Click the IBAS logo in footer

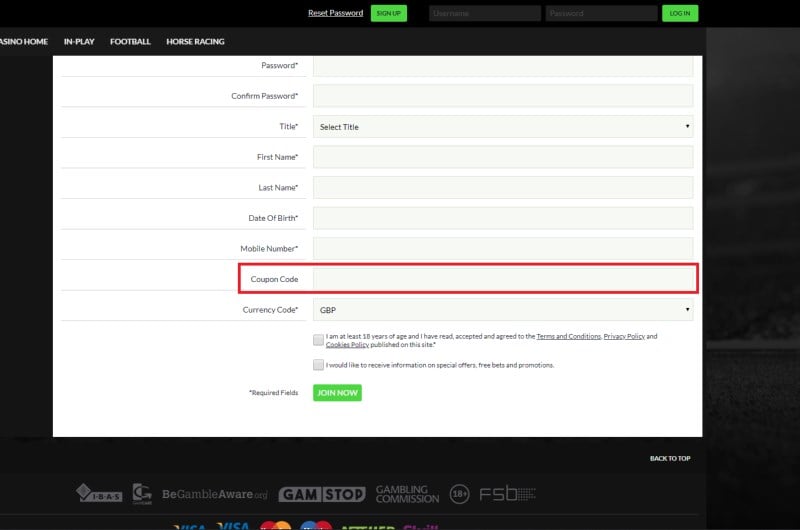pos(99,493)
